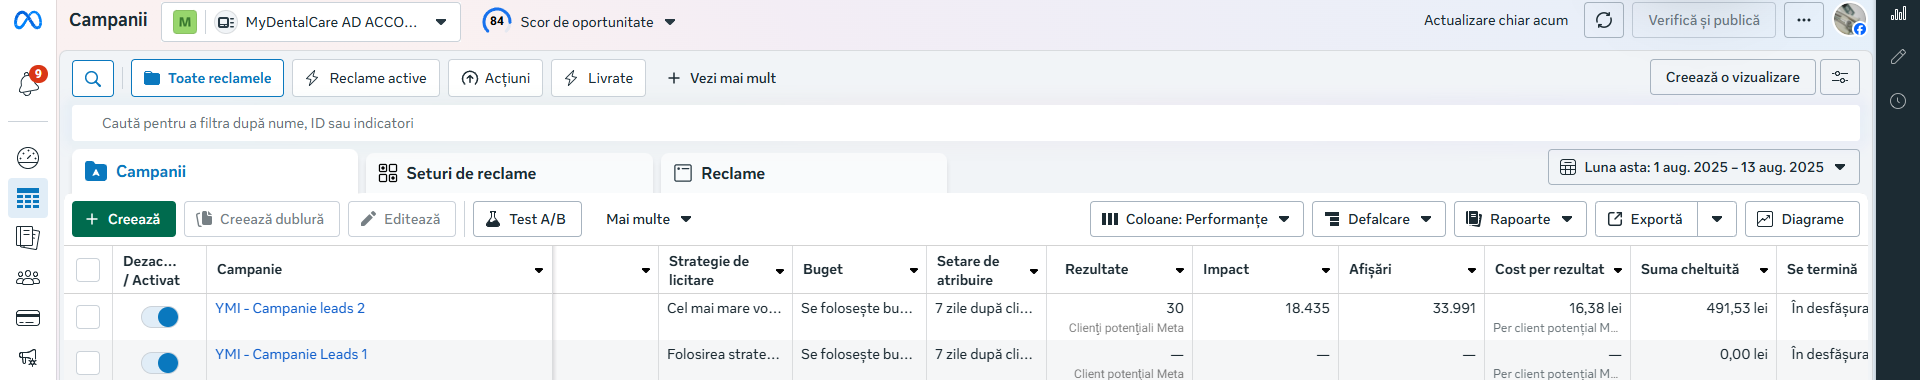Switch to Seturi de reclame tab
The height and width of the screenshot is (380, 1920).
(x=509, y=173)
